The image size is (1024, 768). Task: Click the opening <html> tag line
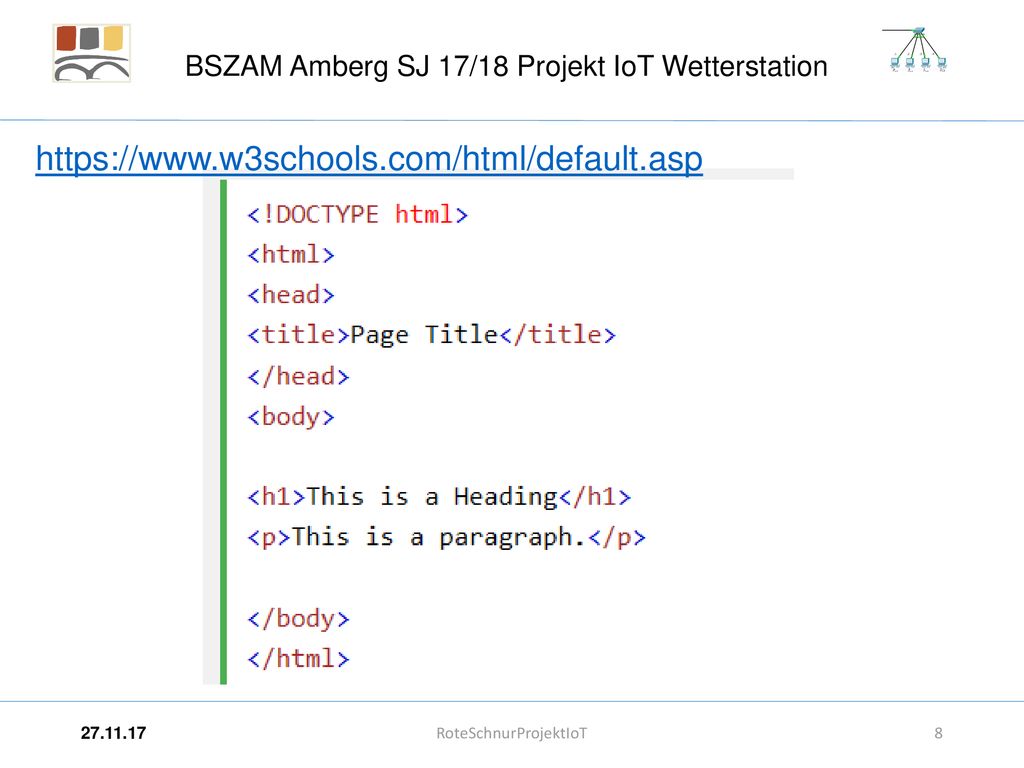[291, 254]
